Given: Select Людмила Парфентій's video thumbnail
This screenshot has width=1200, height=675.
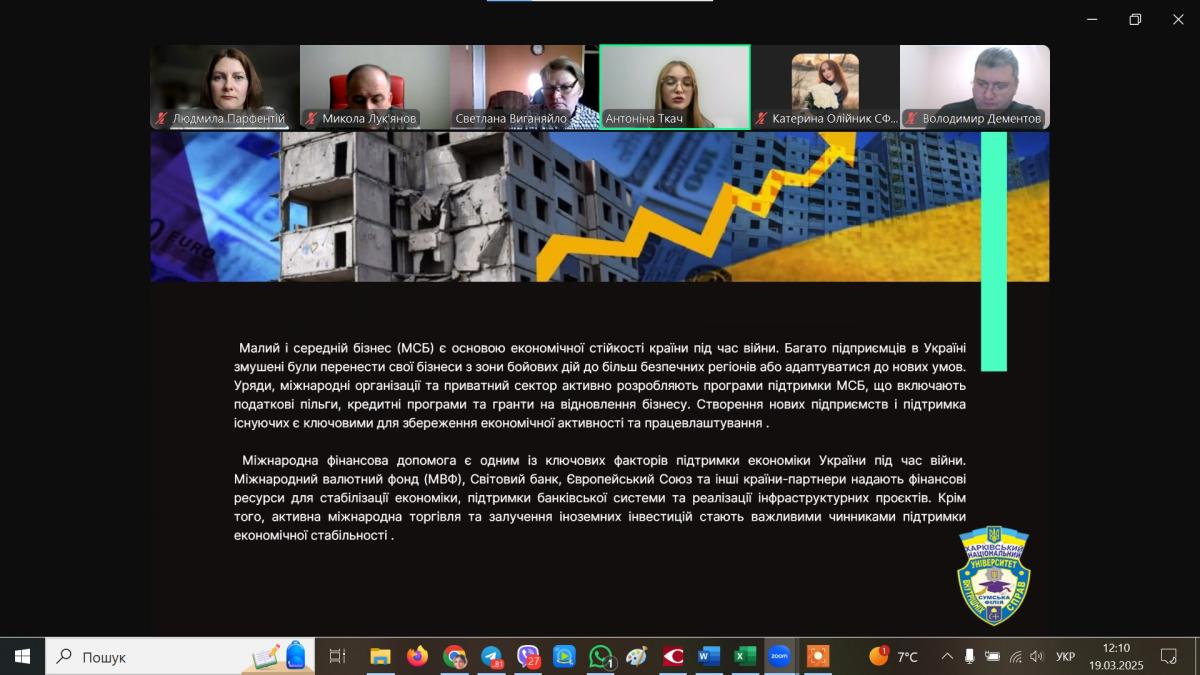Looking at the screenshot, I should pyautogui.click(x=225, y=87).
